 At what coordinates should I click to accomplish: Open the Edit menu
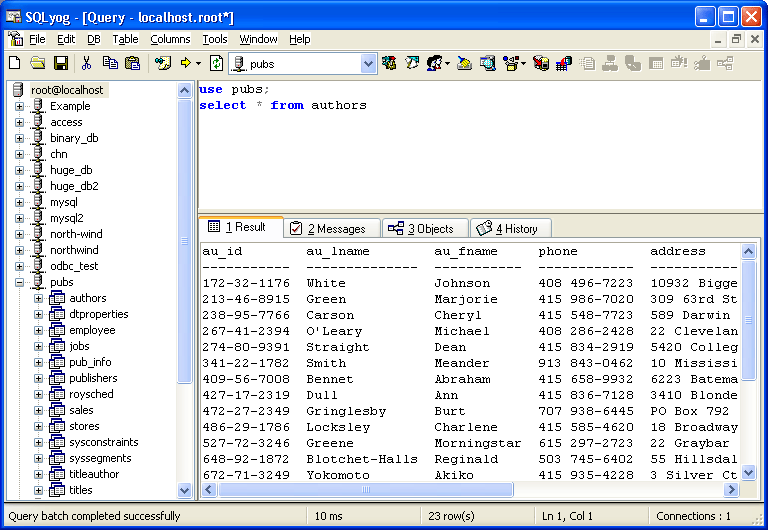coord(66,39)
